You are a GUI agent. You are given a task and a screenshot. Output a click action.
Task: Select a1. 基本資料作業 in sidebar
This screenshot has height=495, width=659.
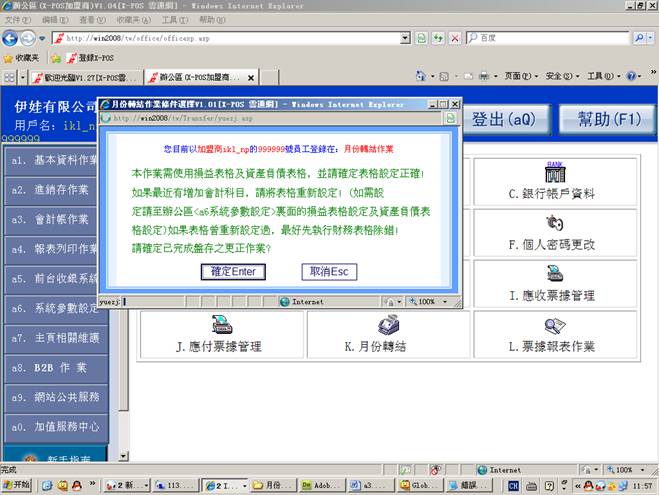pyautogui.click(x=54, y=160)
